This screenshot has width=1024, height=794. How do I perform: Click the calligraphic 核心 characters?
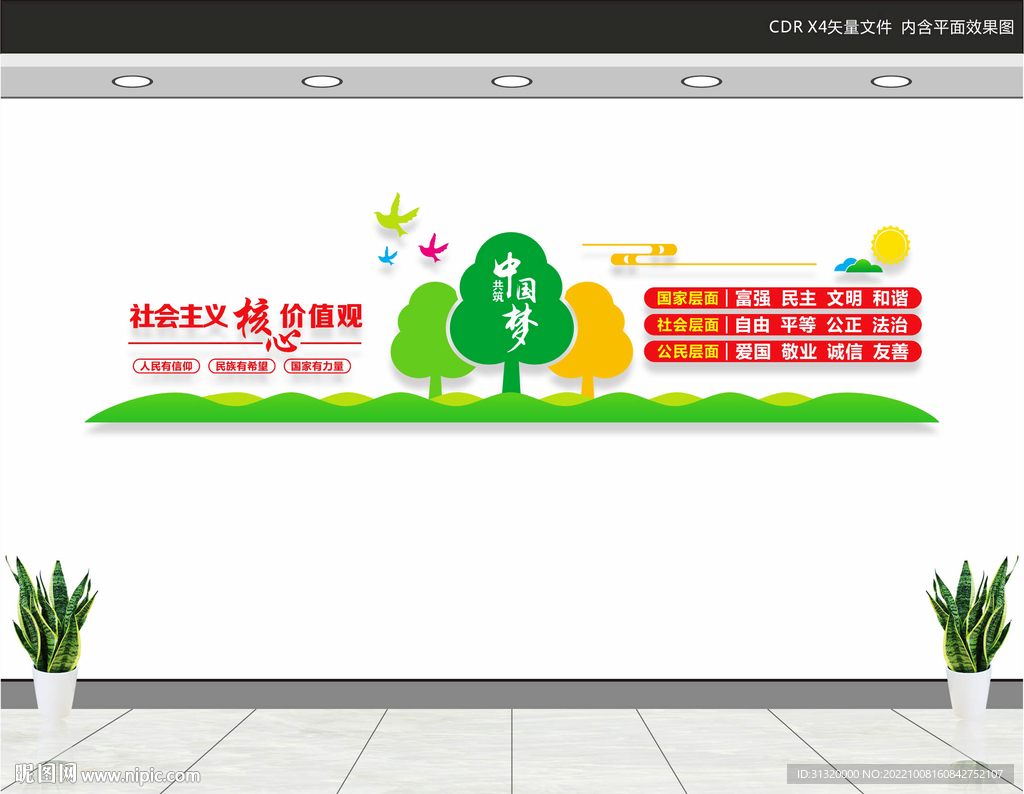[268, 325]
